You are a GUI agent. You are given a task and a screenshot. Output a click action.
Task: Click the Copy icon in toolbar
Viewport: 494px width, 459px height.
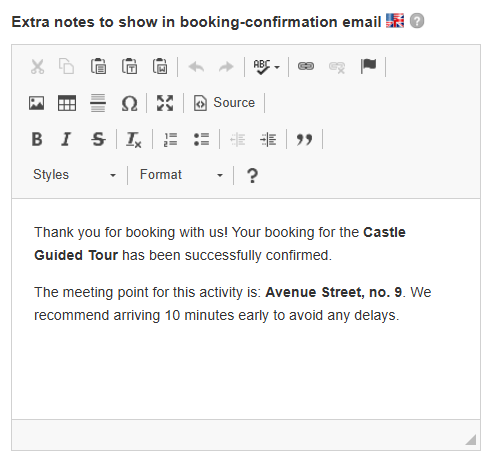[67, 66]
